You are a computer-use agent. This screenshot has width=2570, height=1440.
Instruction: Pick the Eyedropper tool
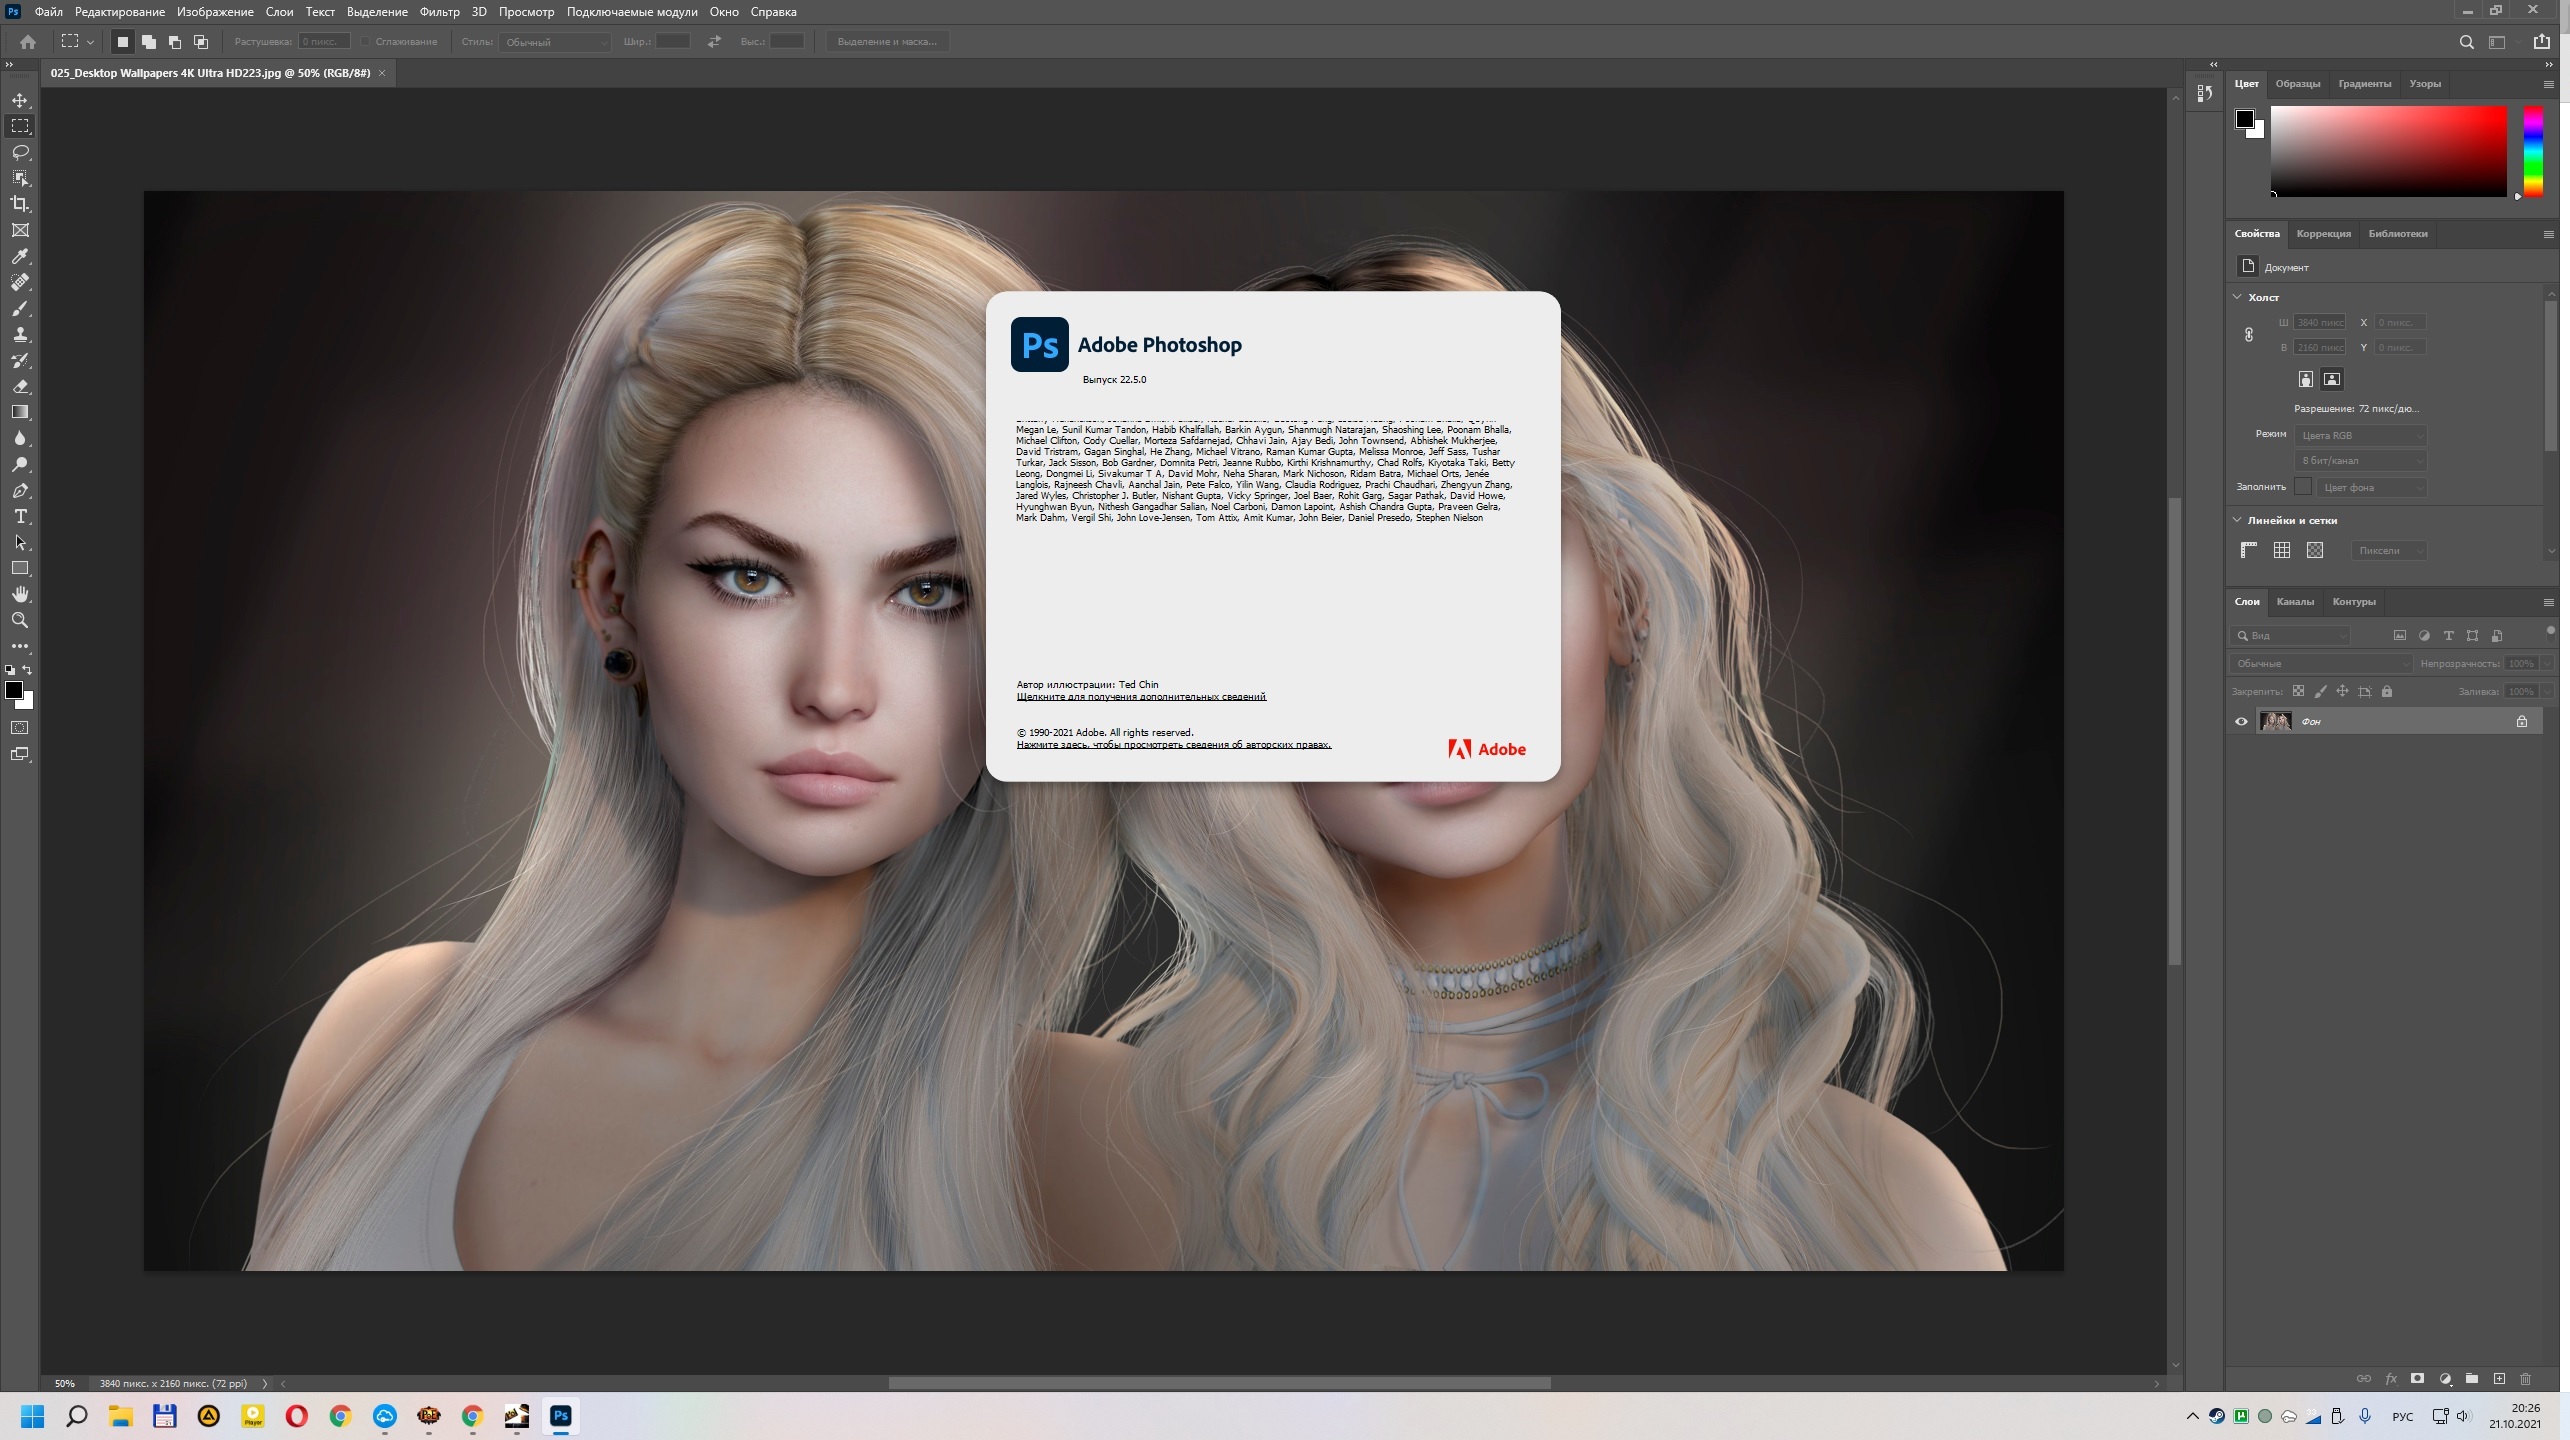coord(20,256)
